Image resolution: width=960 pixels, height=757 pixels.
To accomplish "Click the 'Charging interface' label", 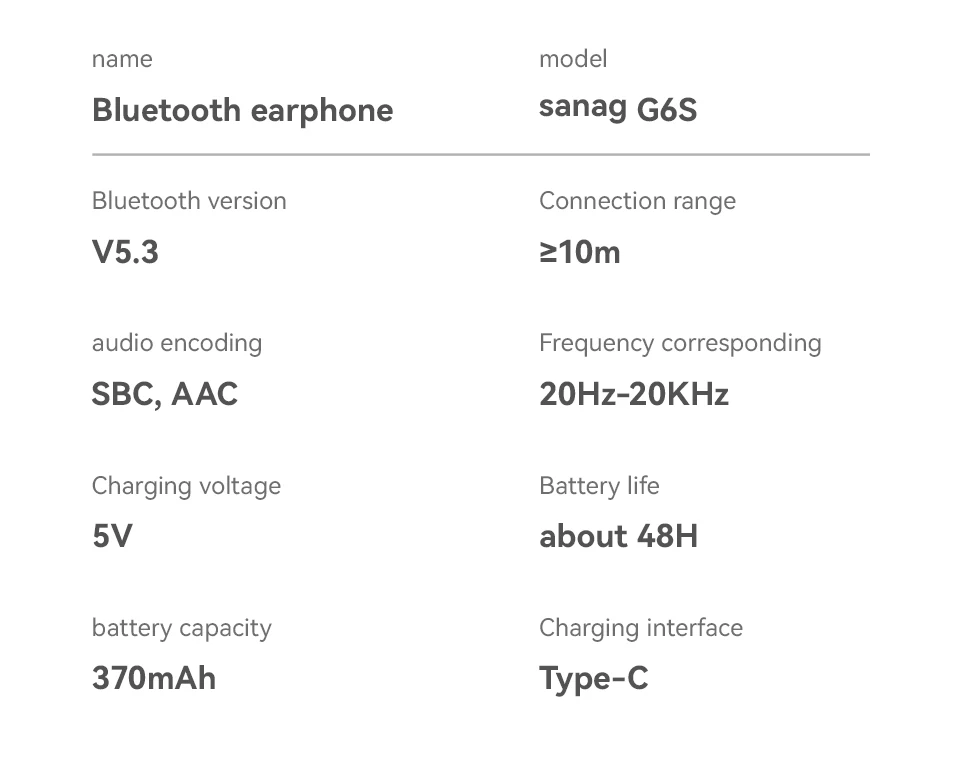I will (x=640, y=628).
